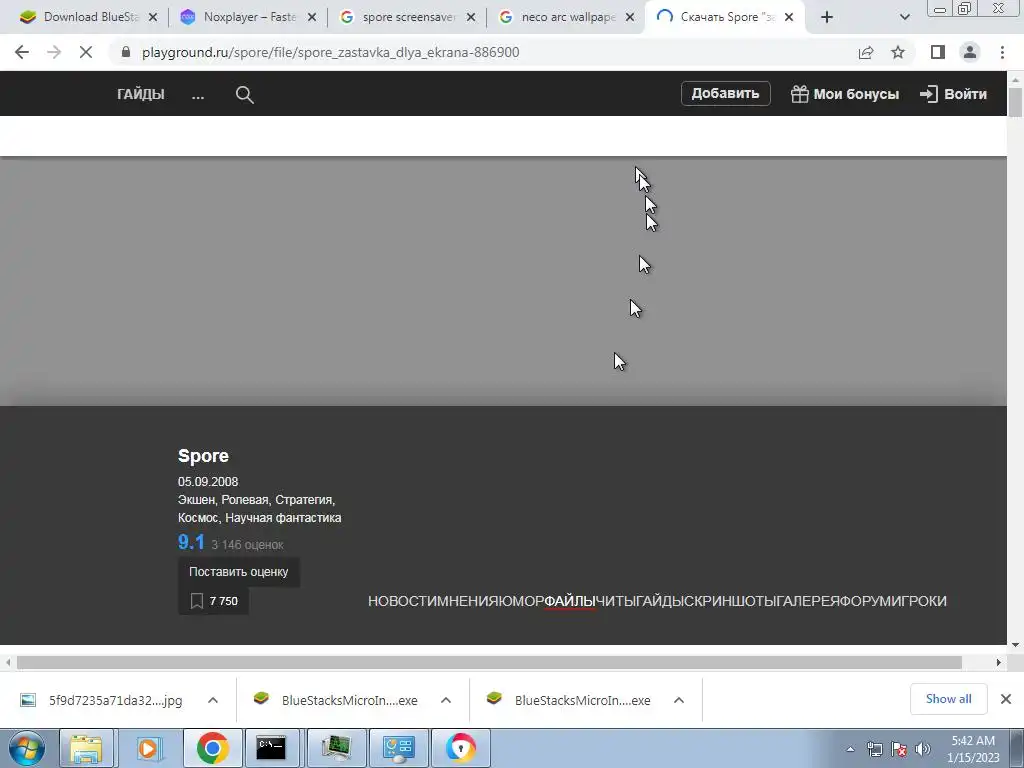Close the downloads bar

coord(1006,699)
